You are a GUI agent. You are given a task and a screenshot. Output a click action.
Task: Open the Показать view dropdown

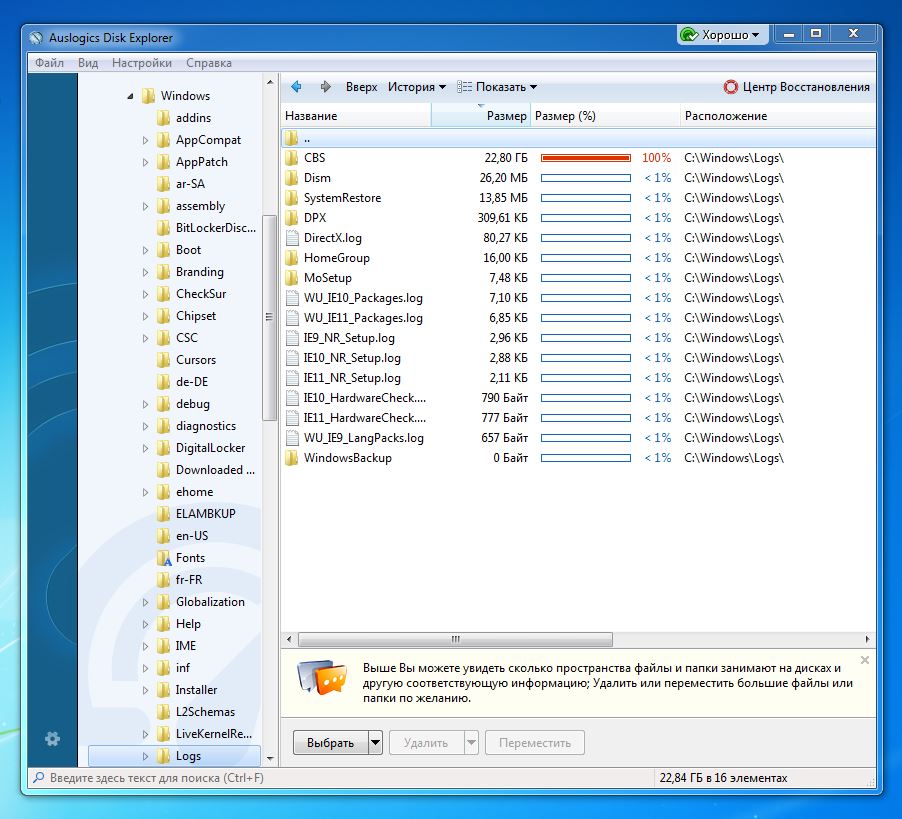tap(497, 87)
